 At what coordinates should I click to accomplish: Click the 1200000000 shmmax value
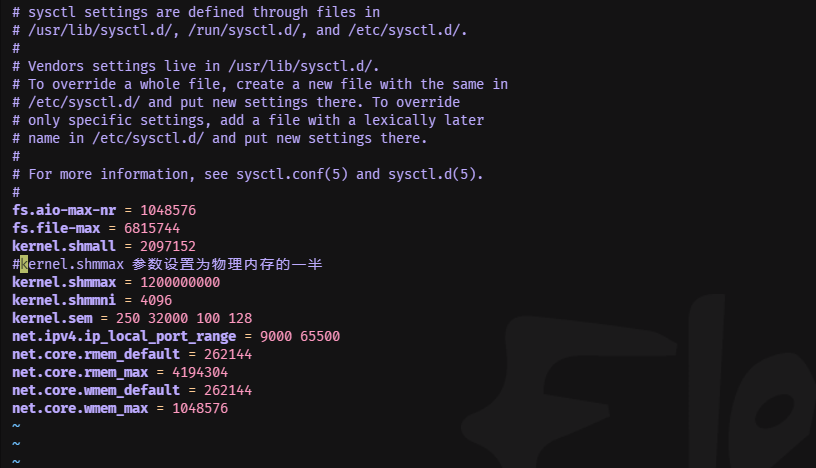tap(180, 282)
